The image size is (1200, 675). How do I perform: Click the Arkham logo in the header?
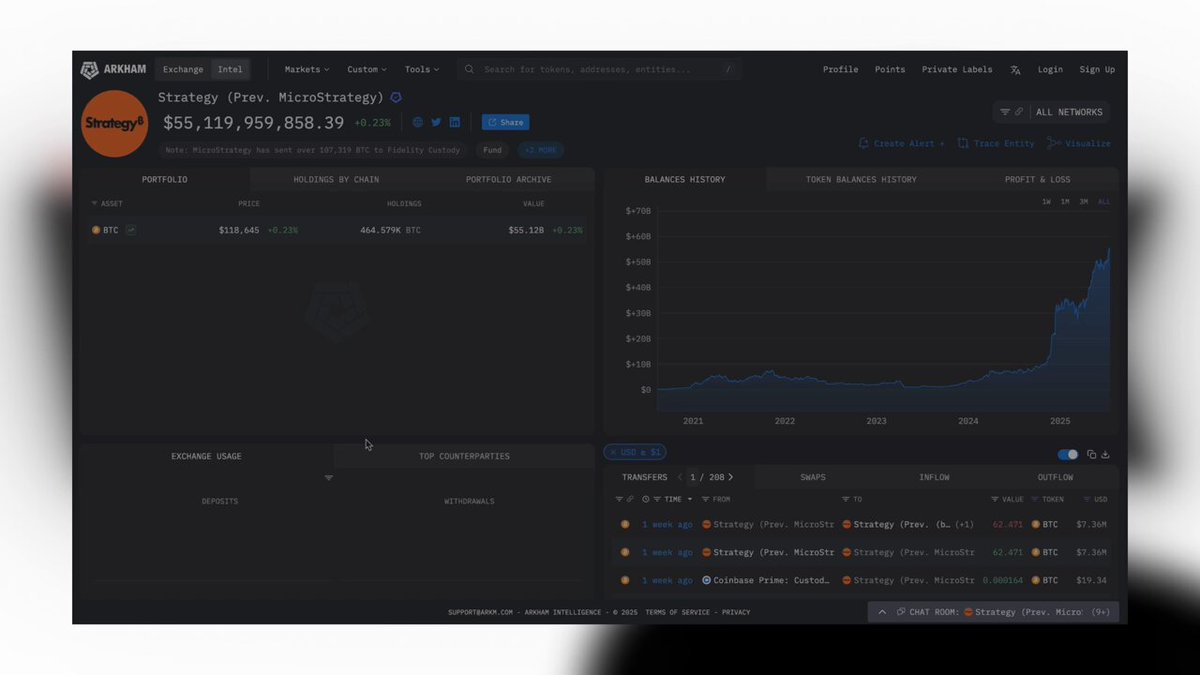(x=113, y=69)
